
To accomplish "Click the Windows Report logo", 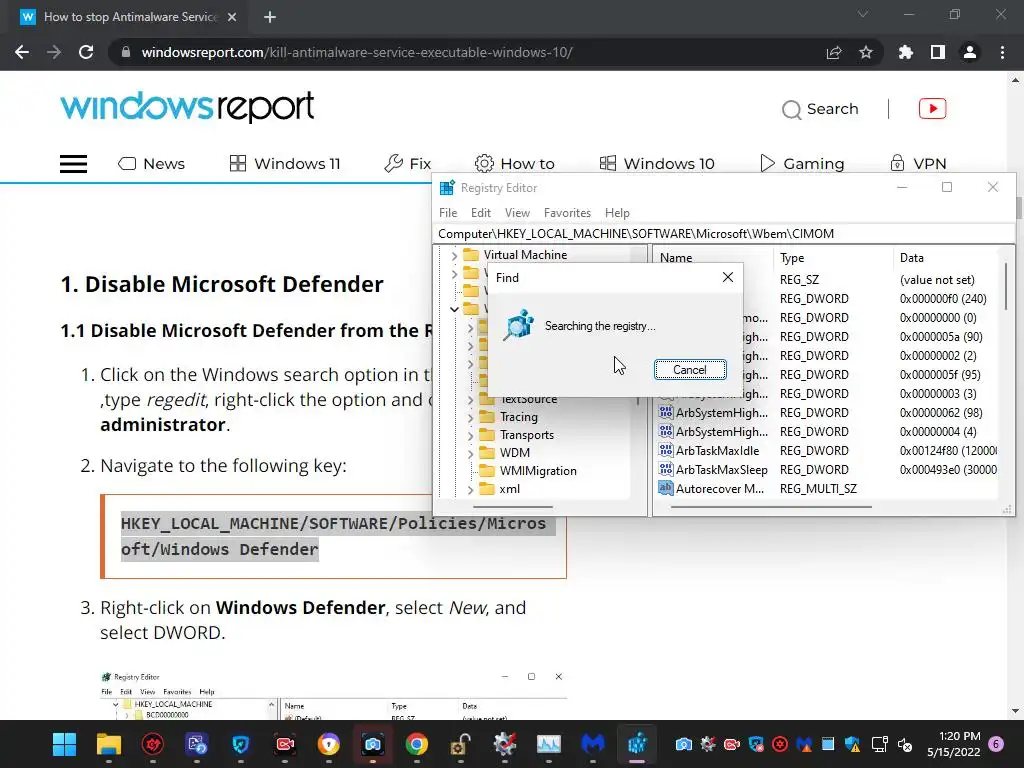I will tap(187, 107).
